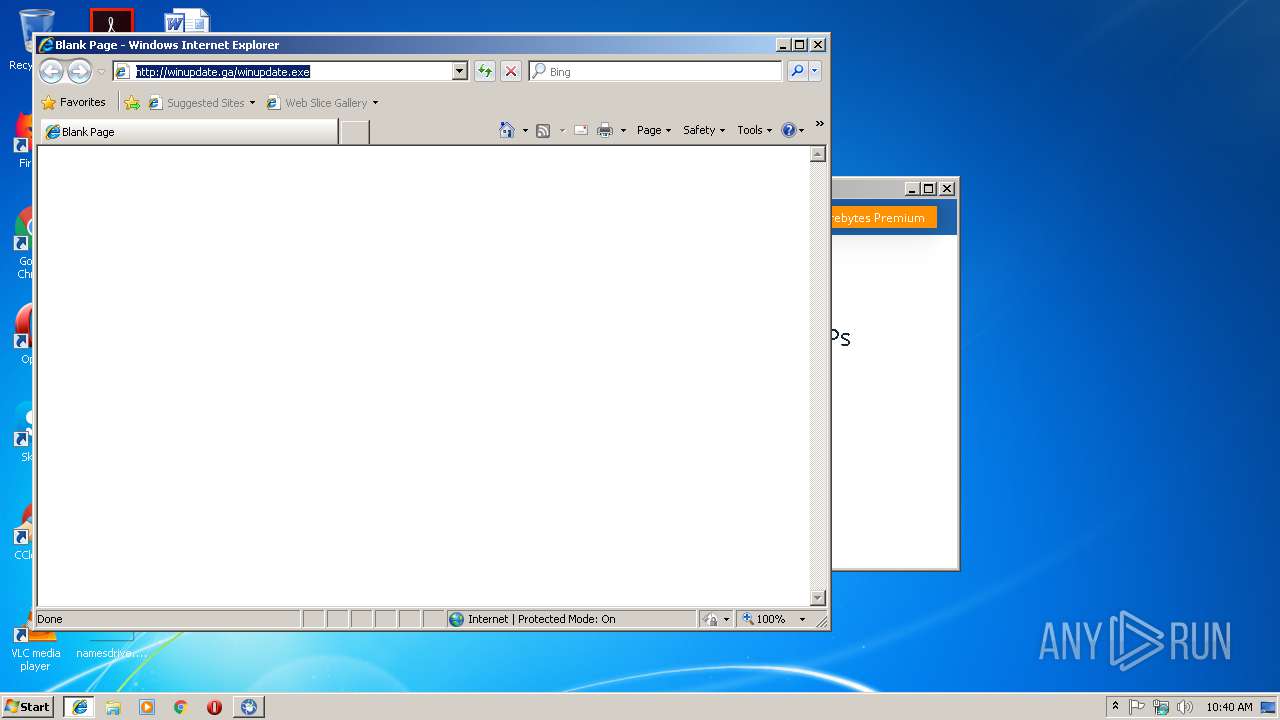Screen dimensions: 1280x720
Task: Open the Recycle Bin desktop icon
Action: click(36, 28)
